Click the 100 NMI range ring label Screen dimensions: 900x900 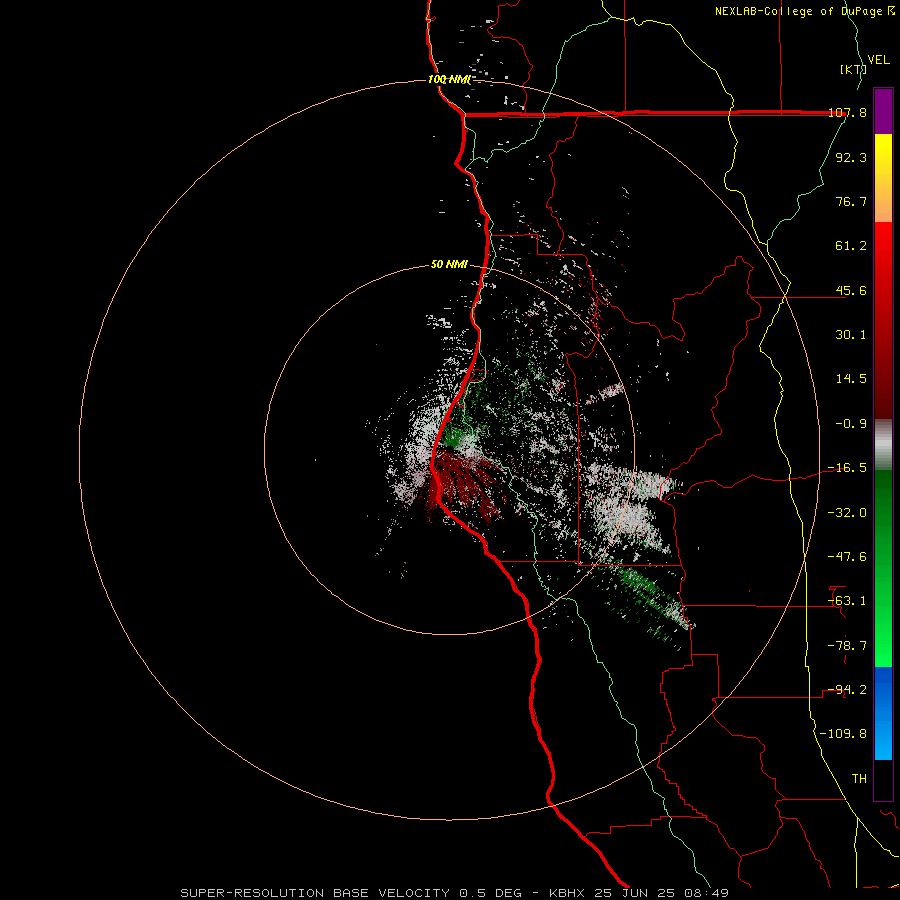point(449,79)
